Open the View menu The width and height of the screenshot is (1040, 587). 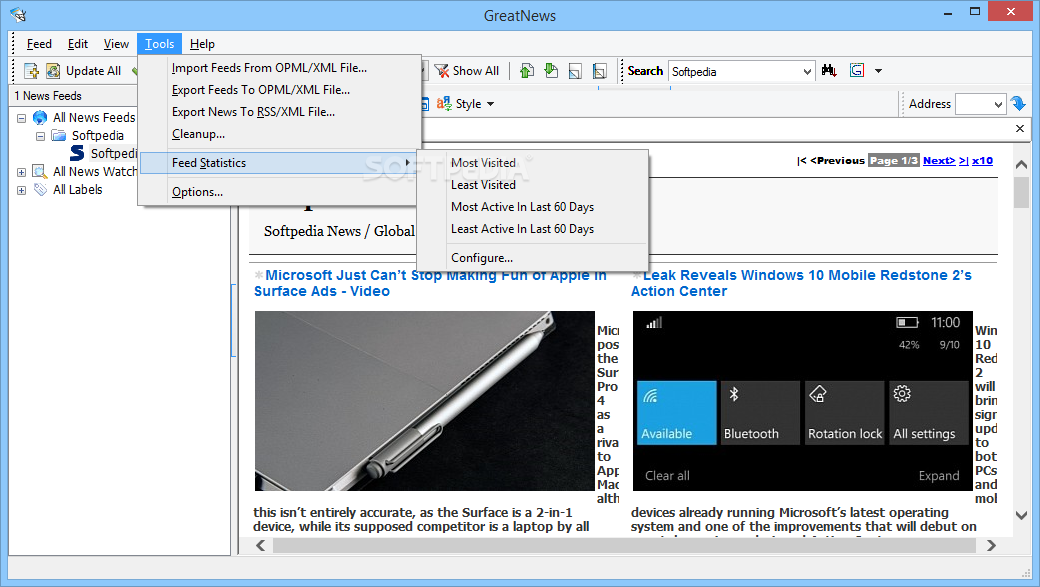(x=116, y=44)
